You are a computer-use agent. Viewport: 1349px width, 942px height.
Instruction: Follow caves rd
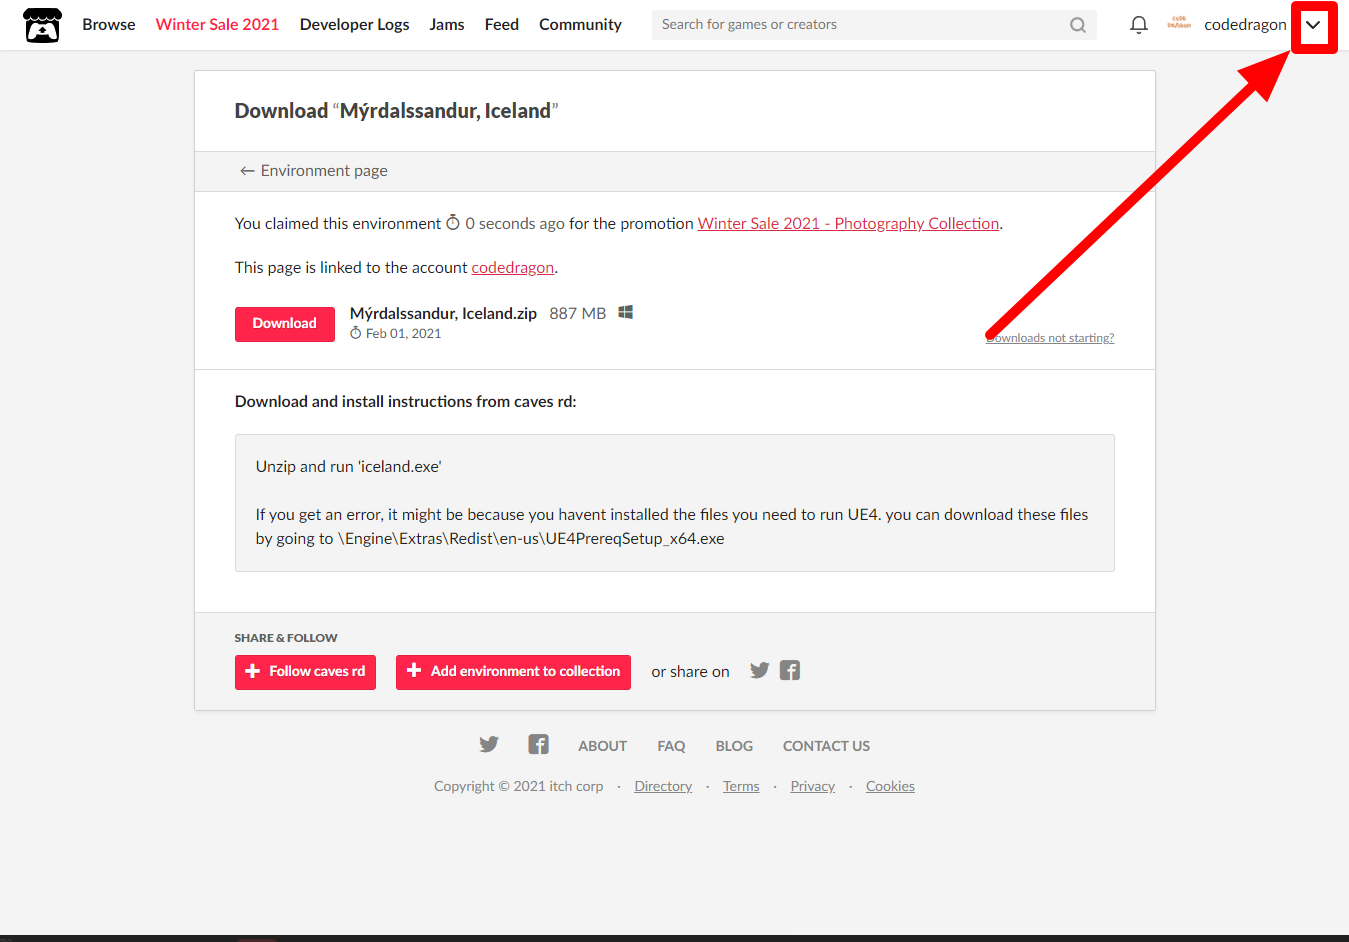coord(305,672)
